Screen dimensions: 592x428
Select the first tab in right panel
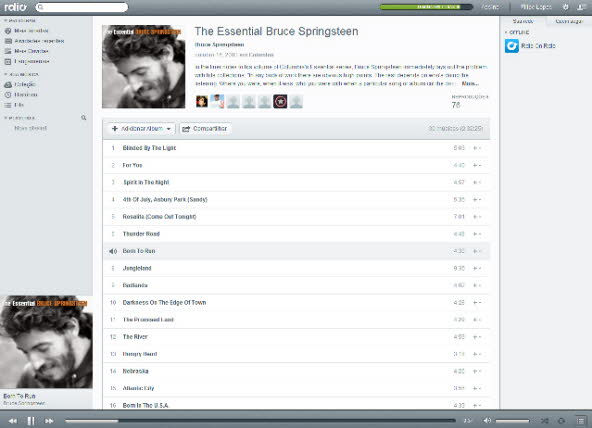point(523,21)
